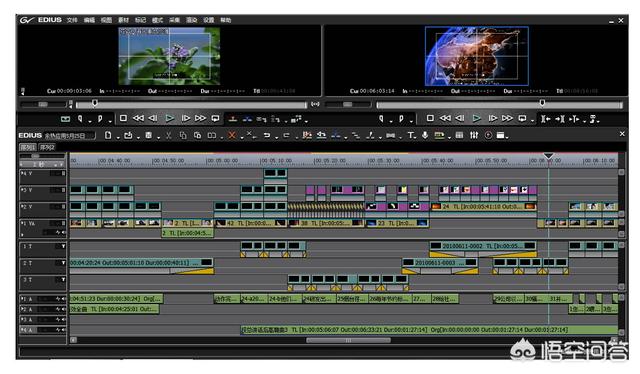
Task: Fast forward in right recorder monitor
Action: (x=507, y=118)
